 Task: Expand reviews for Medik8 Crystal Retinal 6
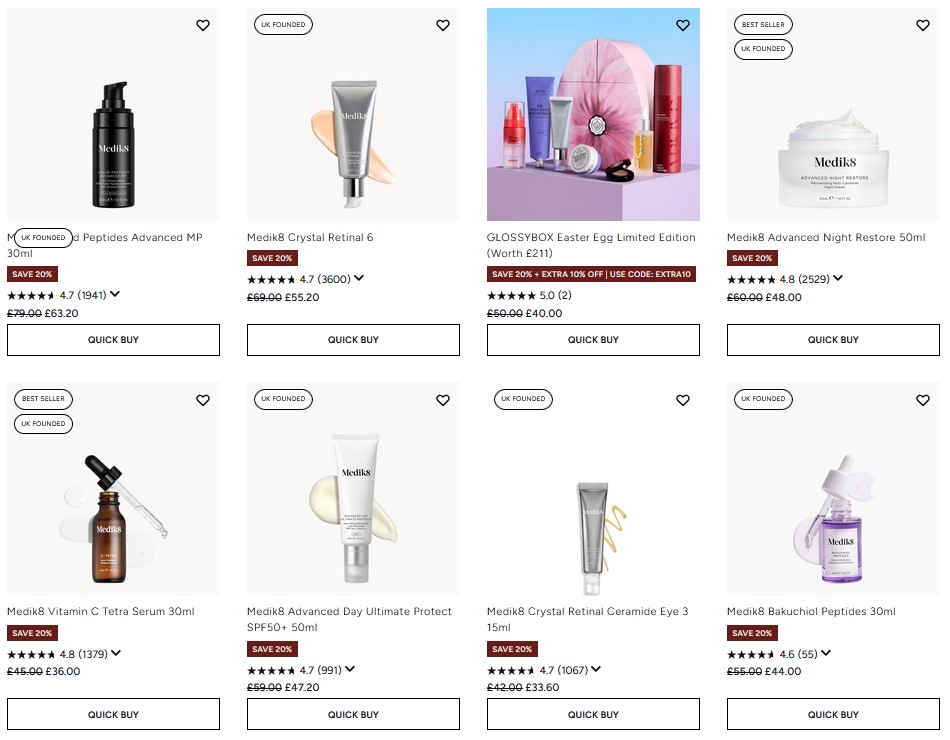click(x=359, y=279)
